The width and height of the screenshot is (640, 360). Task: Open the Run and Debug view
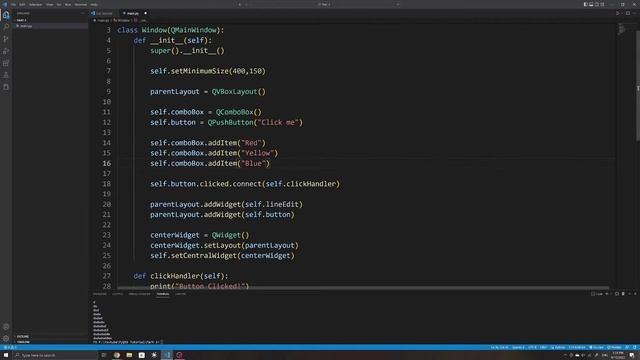click(x=6, y=51)
